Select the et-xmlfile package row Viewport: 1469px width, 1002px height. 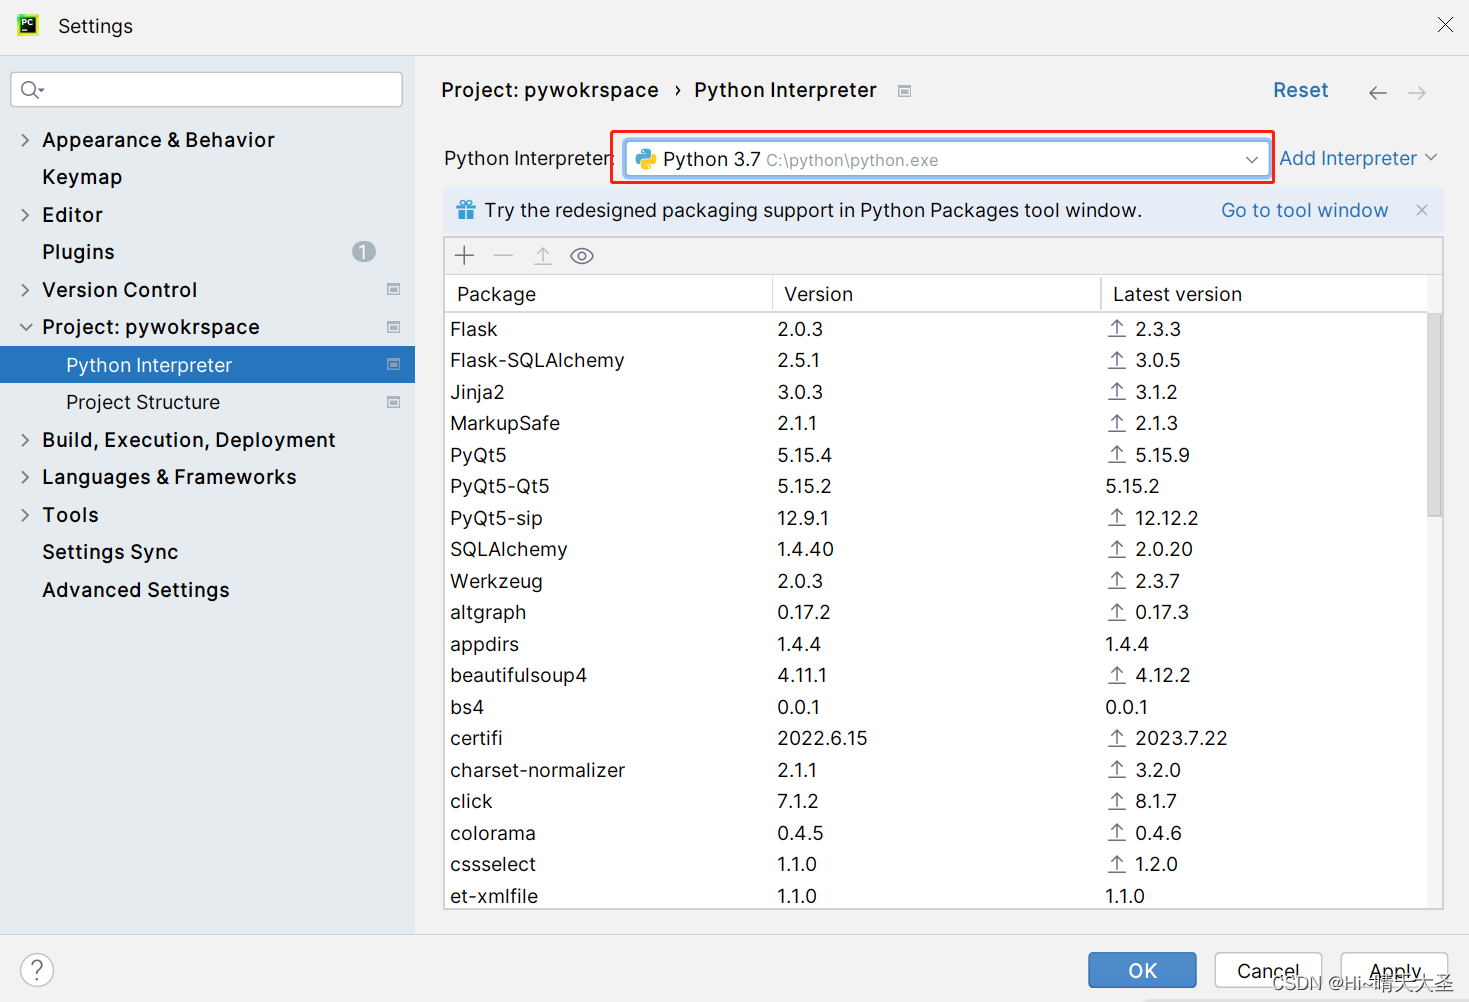(935, 895)
